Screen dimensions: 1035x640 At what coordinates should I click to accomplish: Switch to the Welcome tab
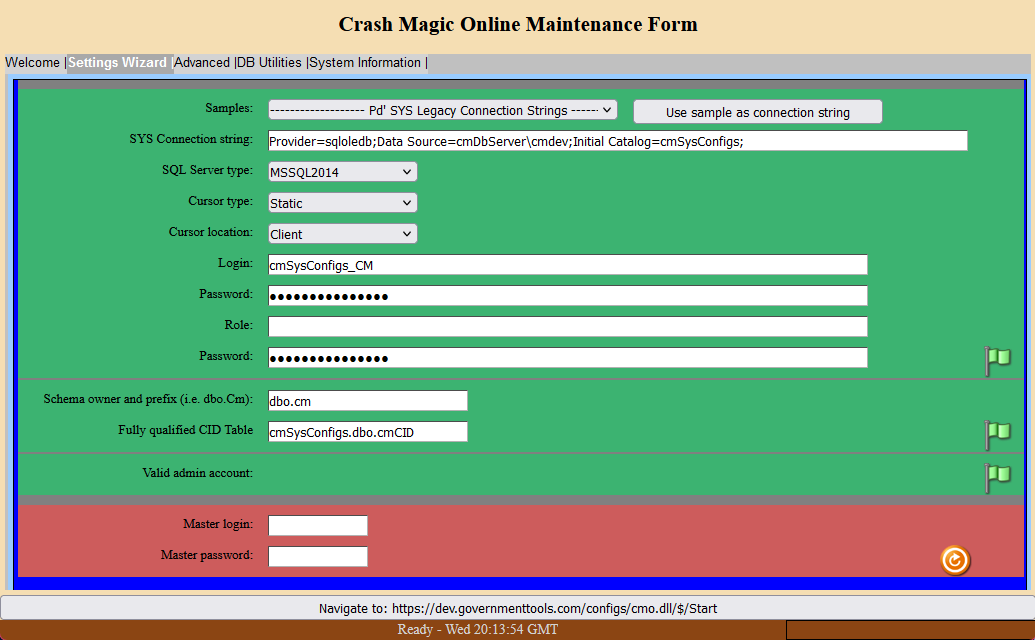point(32,63)
